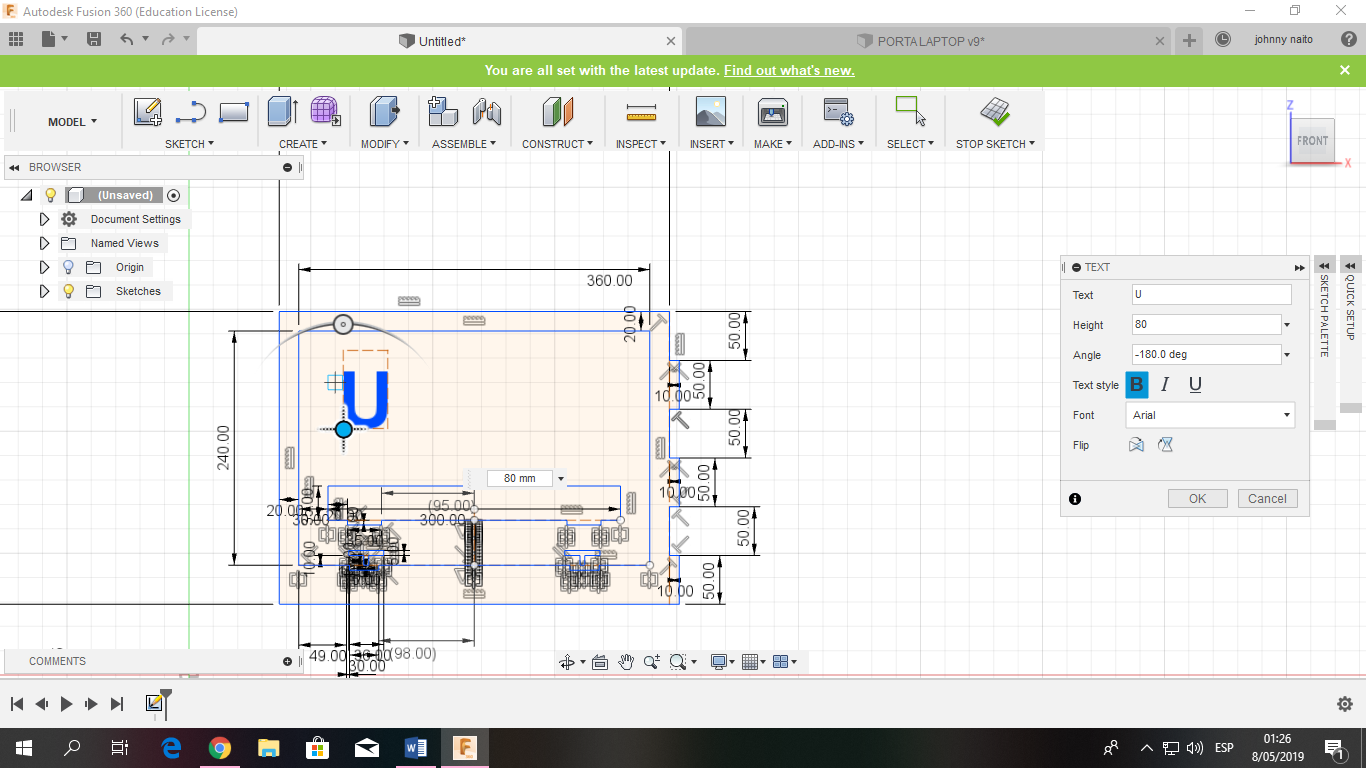The height and width of the screenshot is (768, 1366).
Task: Open timeline settings gear icon
Action: 1345,704
